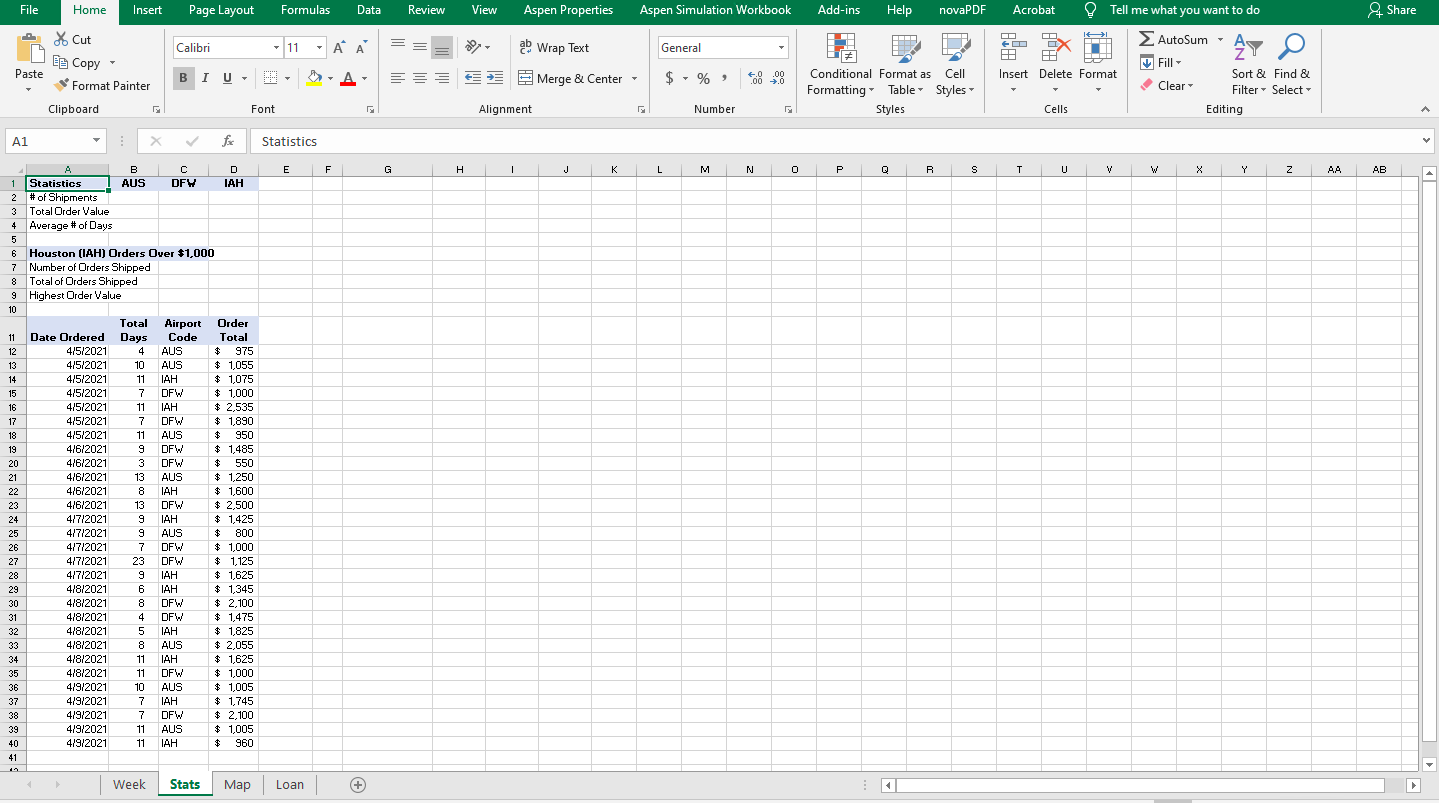Click the Format as Table button

click(904, 66)
